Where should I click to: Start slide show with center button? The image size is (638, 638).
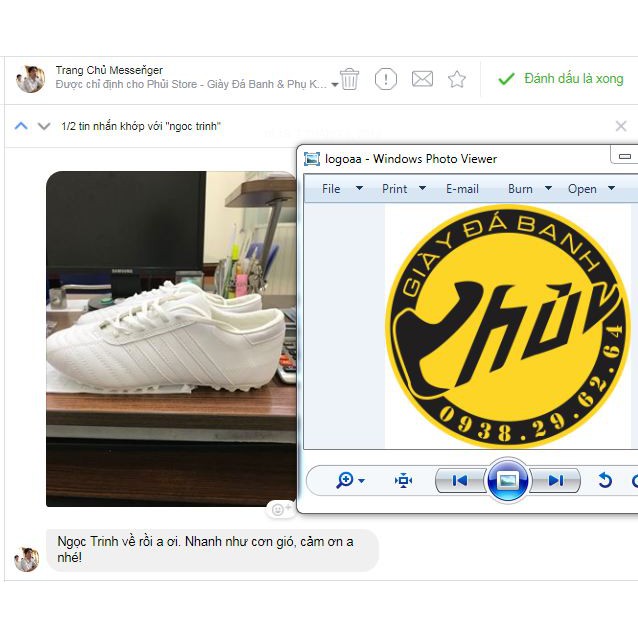[x=507, y=481]
